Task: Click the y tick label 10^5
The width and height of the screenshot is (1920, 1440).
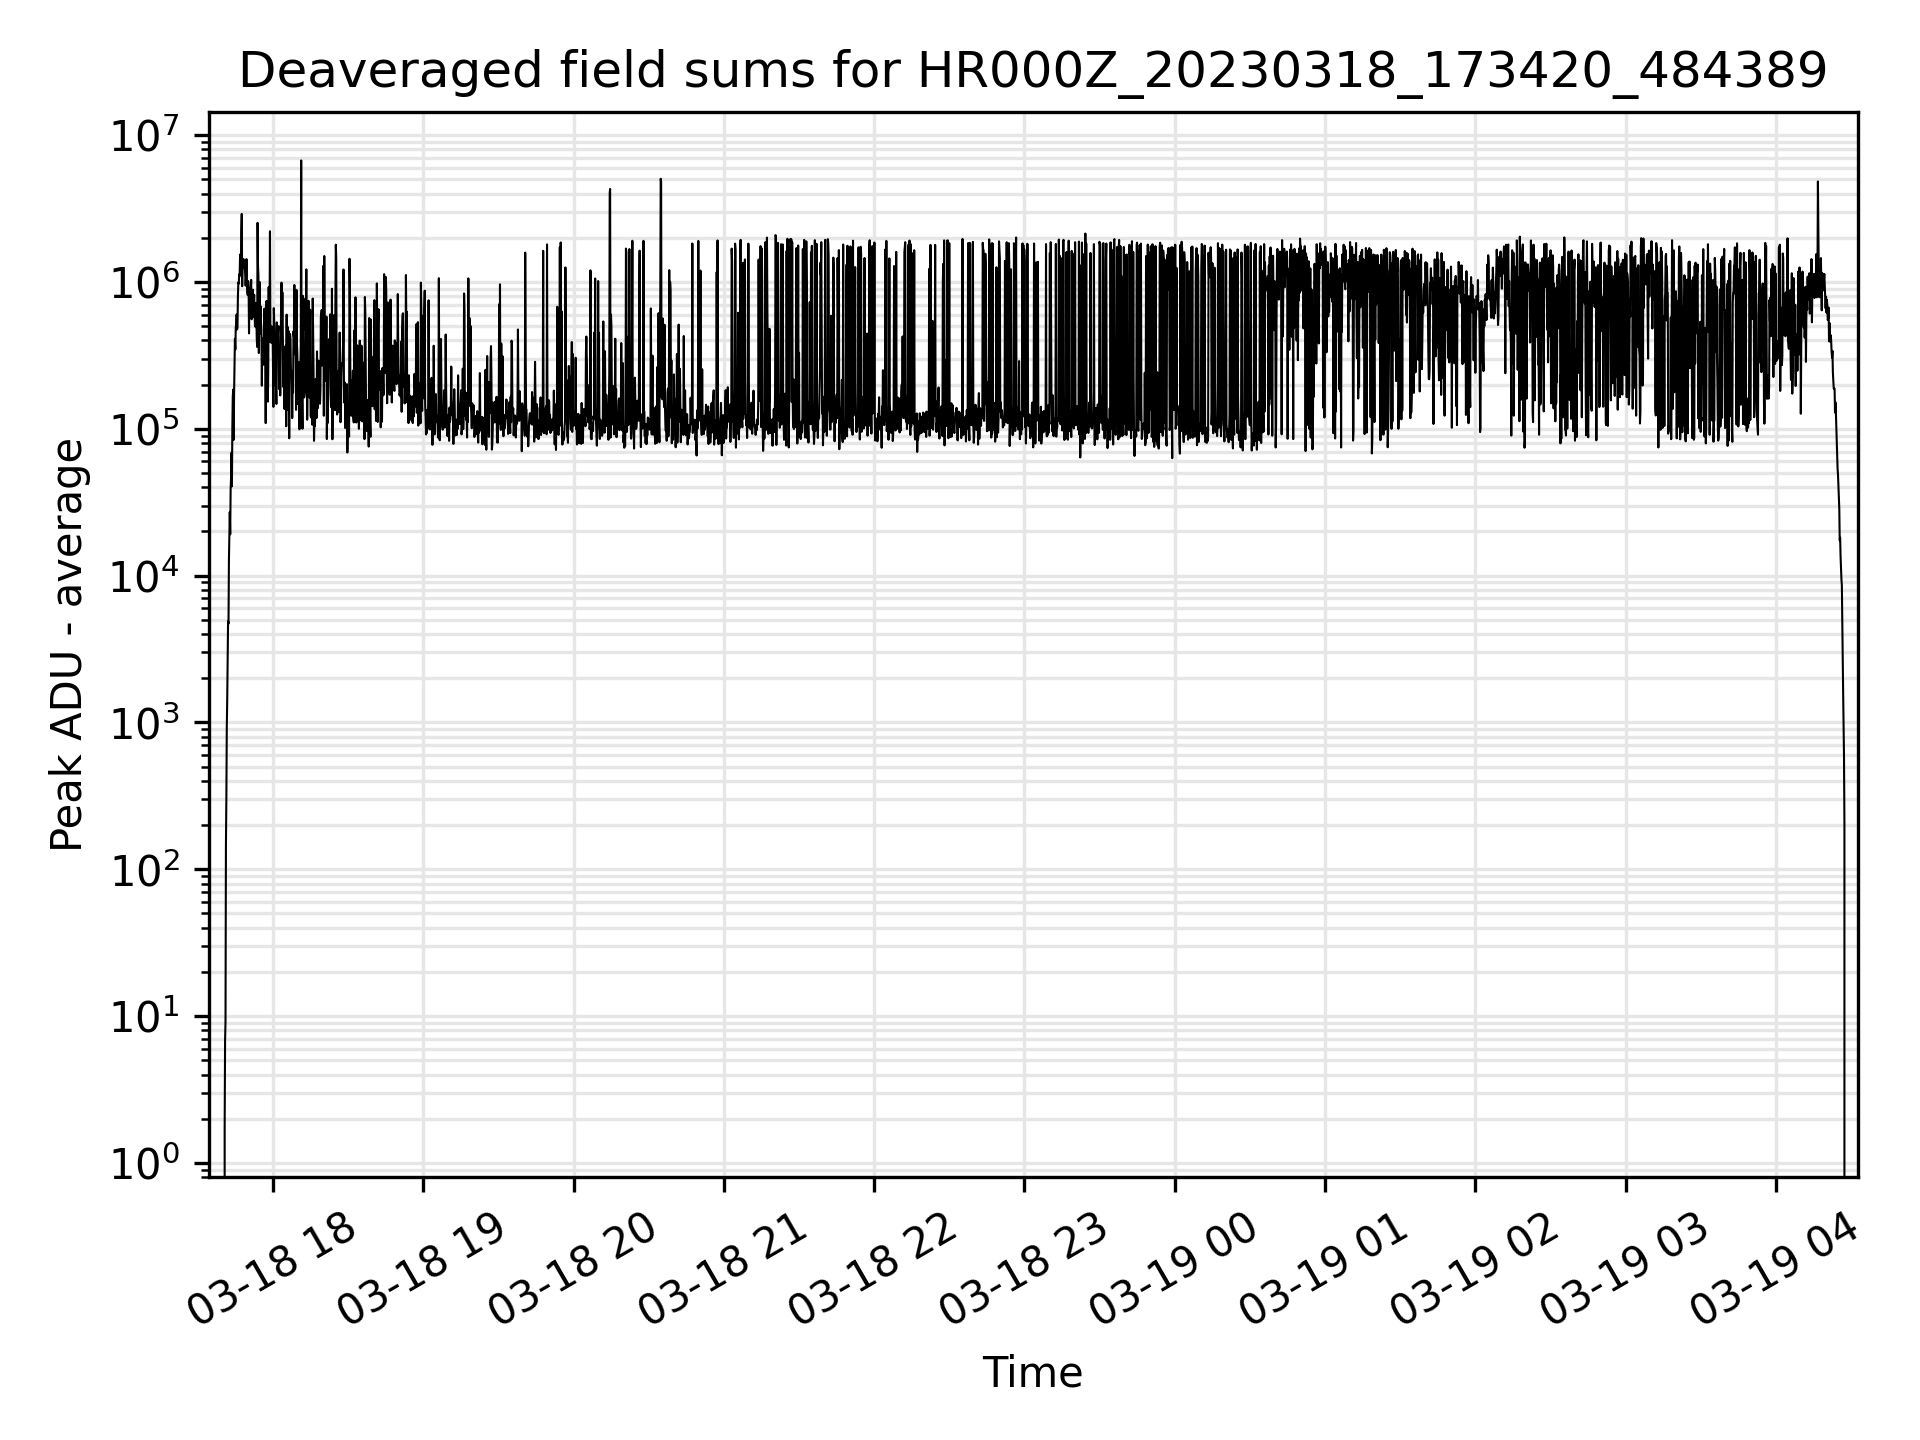Action: (143, 429)
